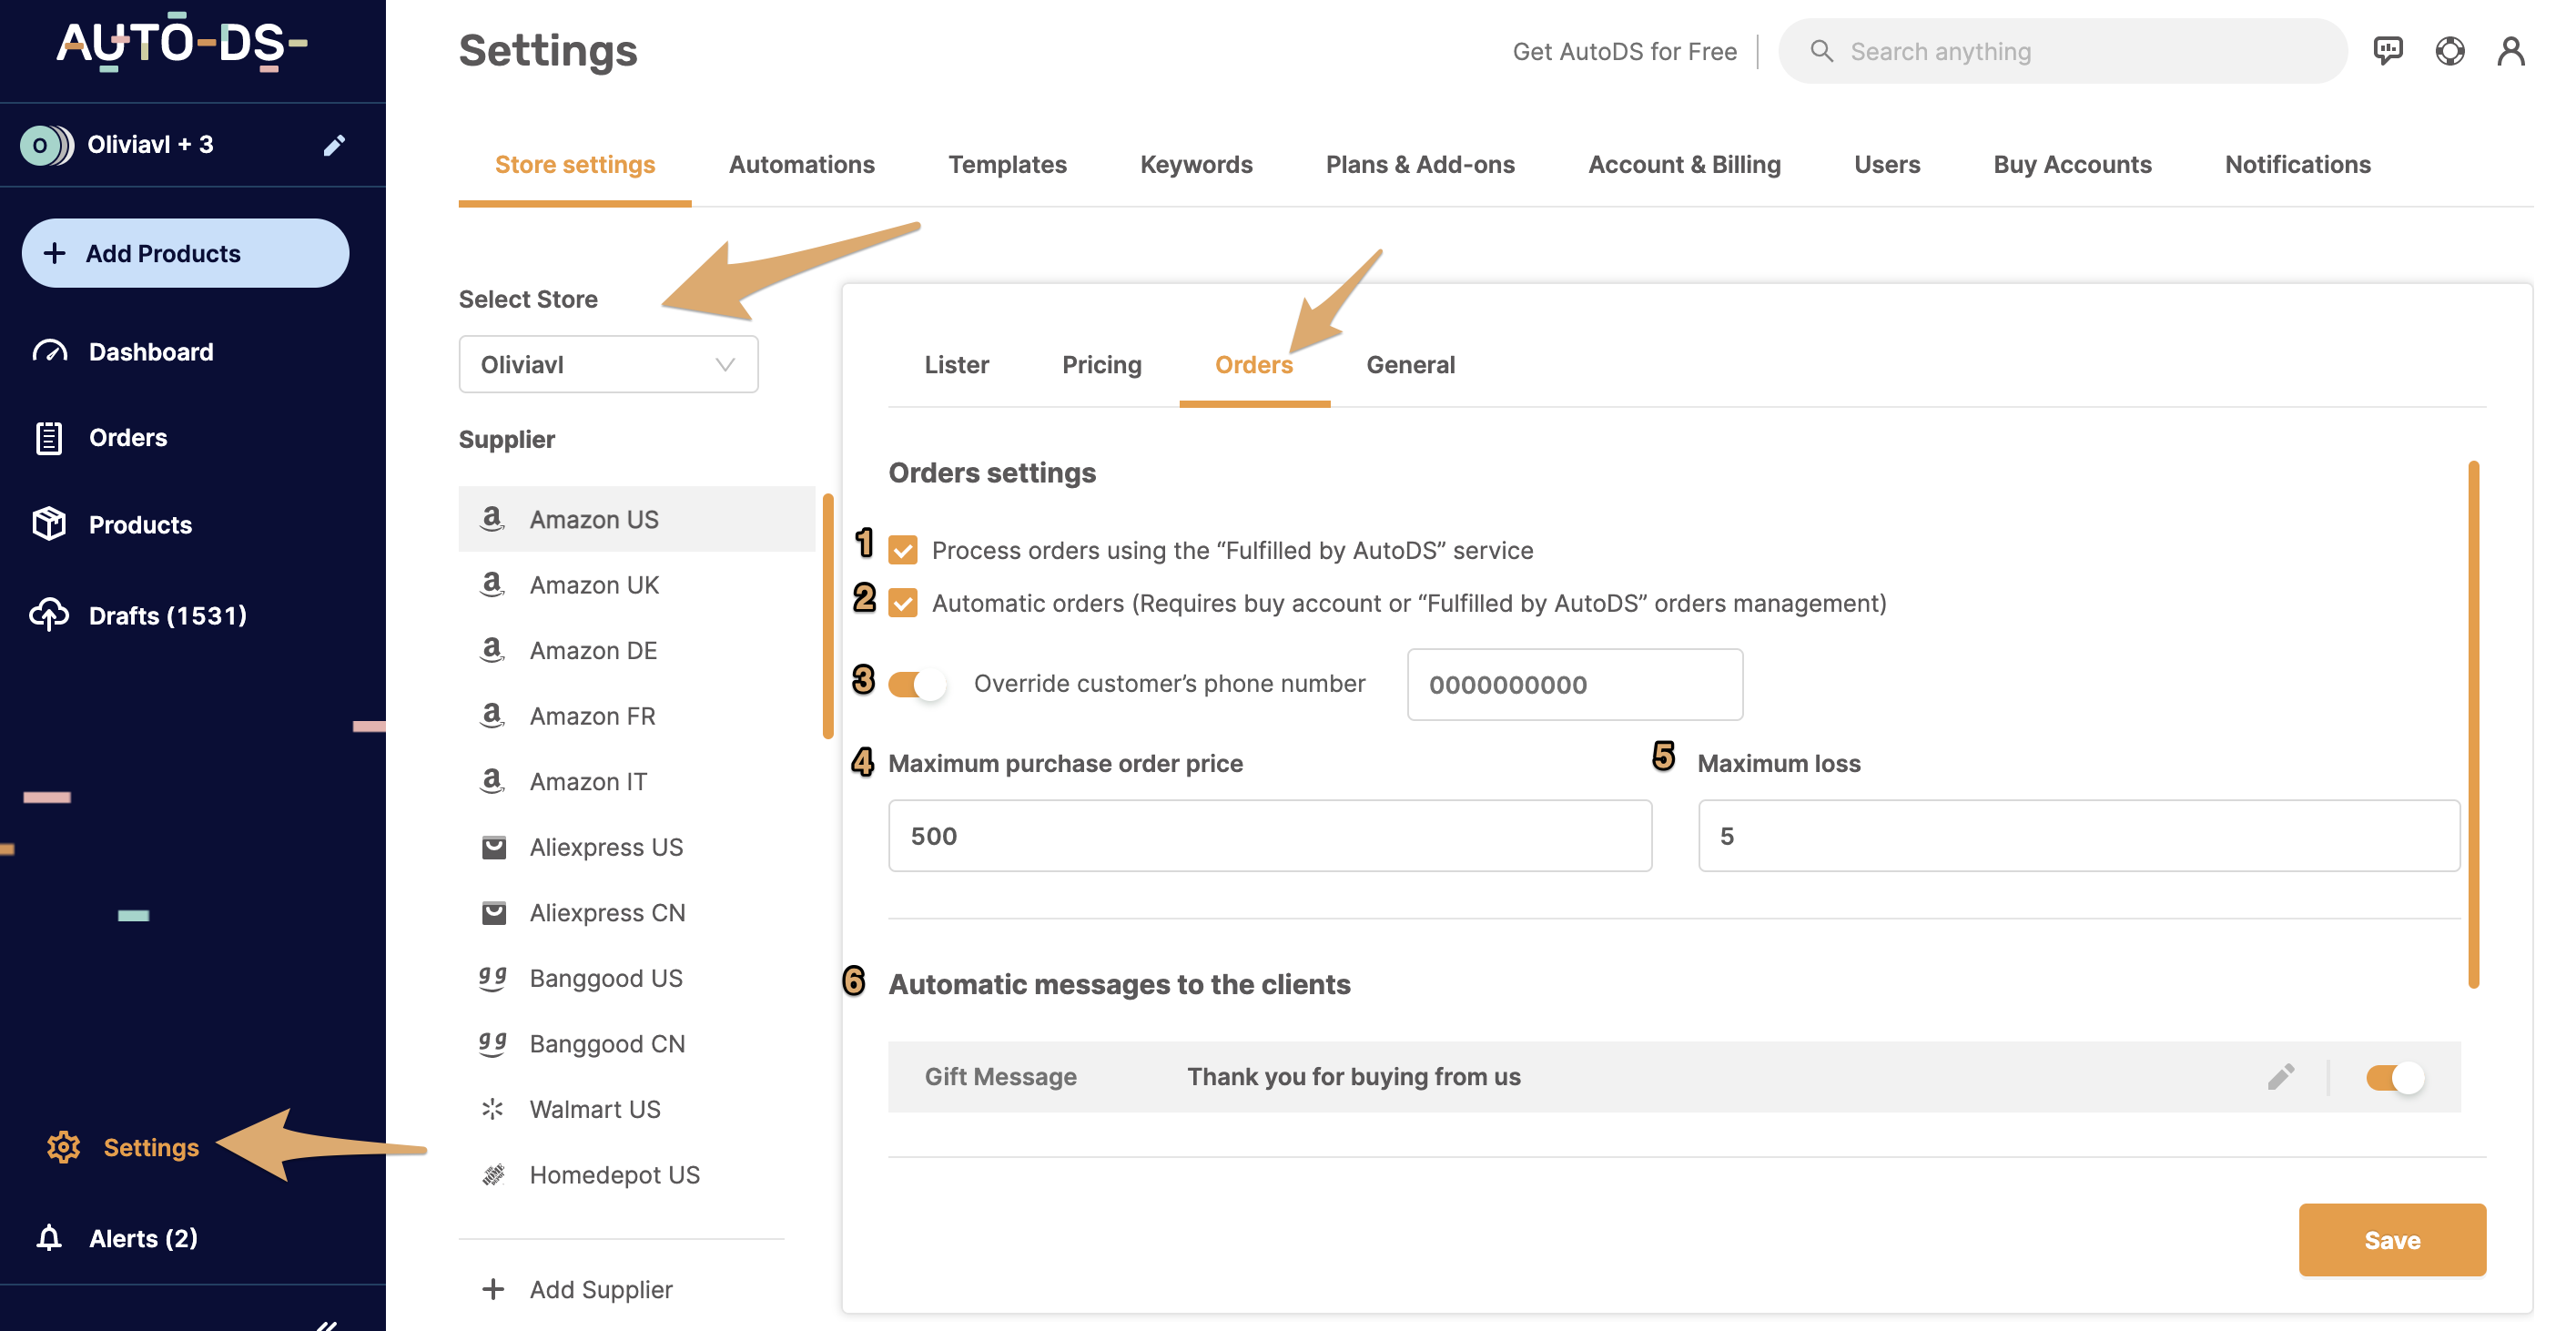This screenshot has height=1331, width=2576.
Task: Click the Maximum purchase order price field
Action: tap(1269, 835)
